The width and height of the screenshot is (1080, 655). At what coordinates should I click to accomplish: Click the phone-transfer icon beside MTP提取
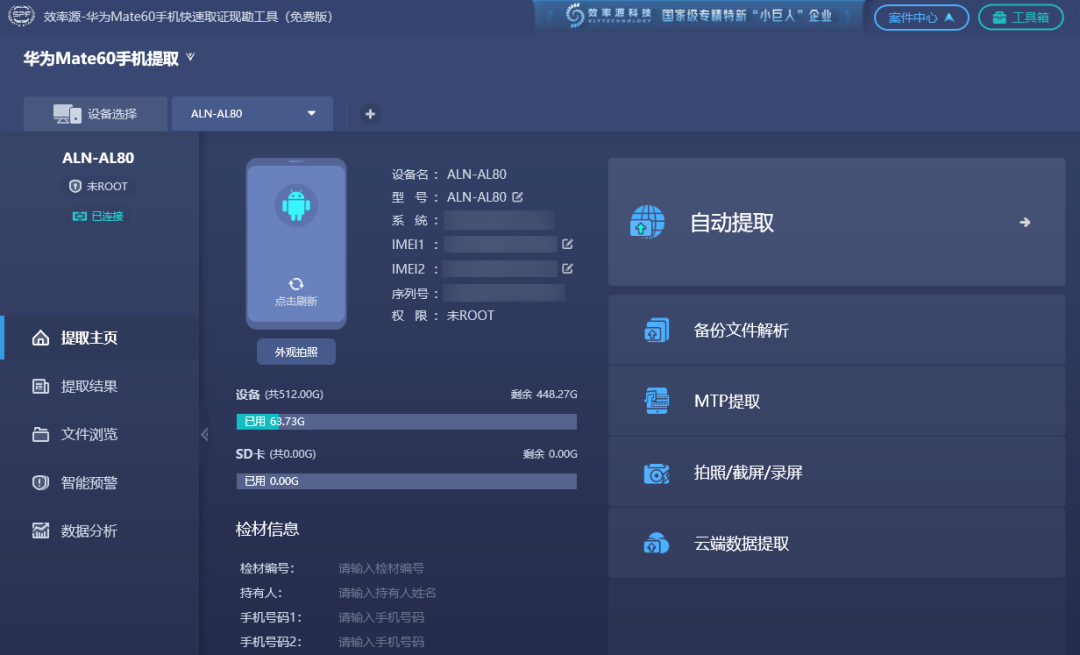656,401
